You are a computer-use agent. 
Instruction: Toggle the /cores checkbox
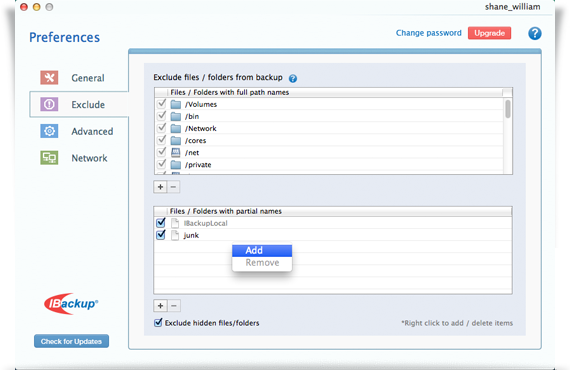[161, 140]
